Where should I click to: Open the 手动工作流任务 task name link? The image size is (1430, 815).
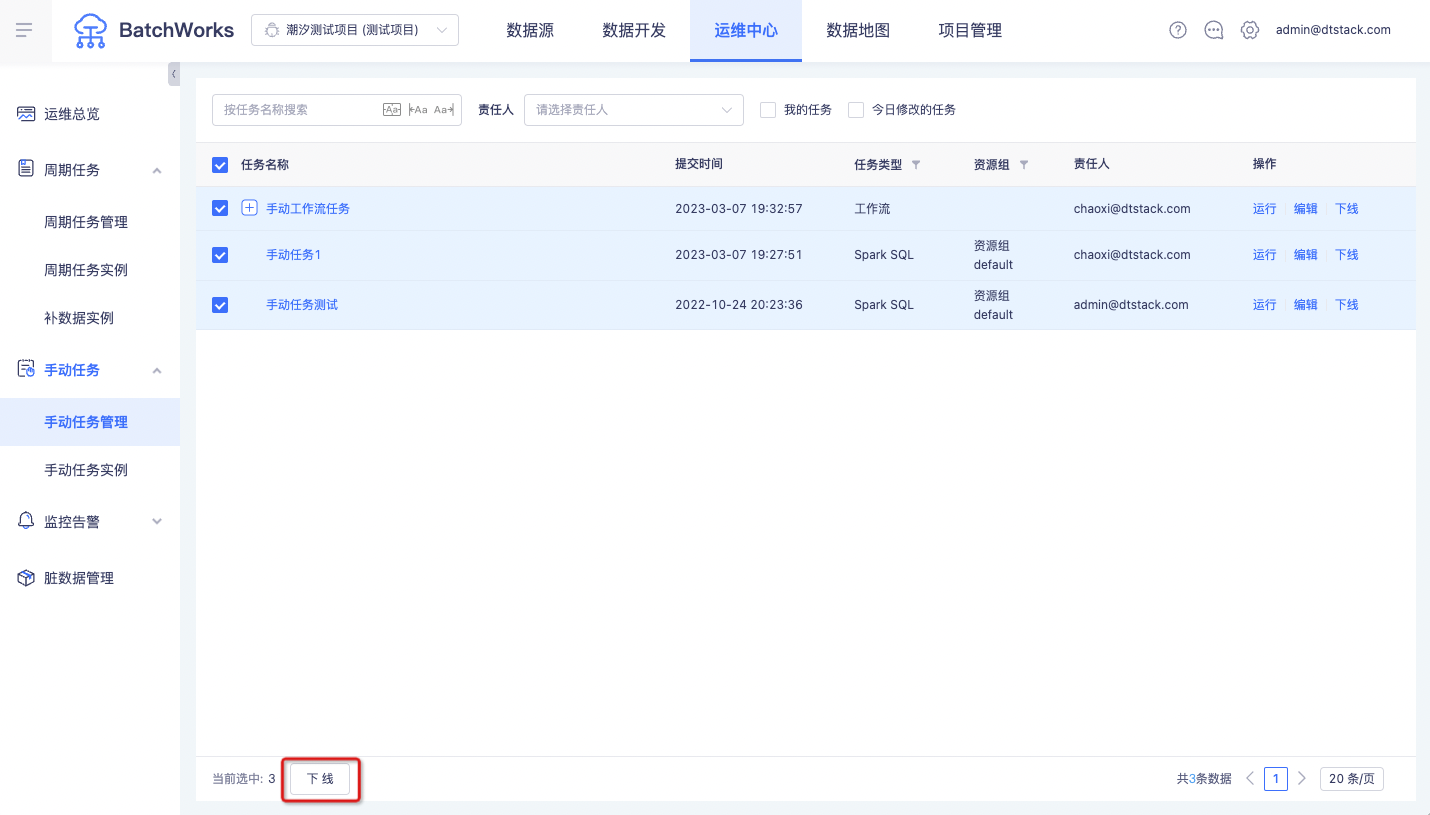(308, 209)
